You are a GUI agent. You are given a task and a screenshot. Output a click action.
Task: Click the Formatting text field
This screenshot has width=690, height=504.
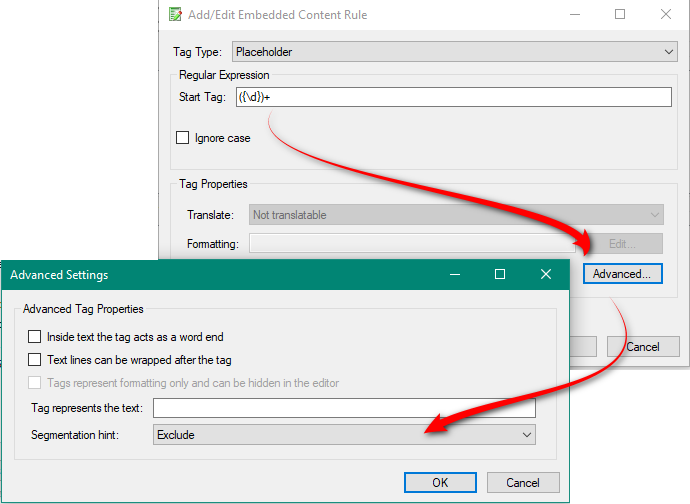point(412,243)
